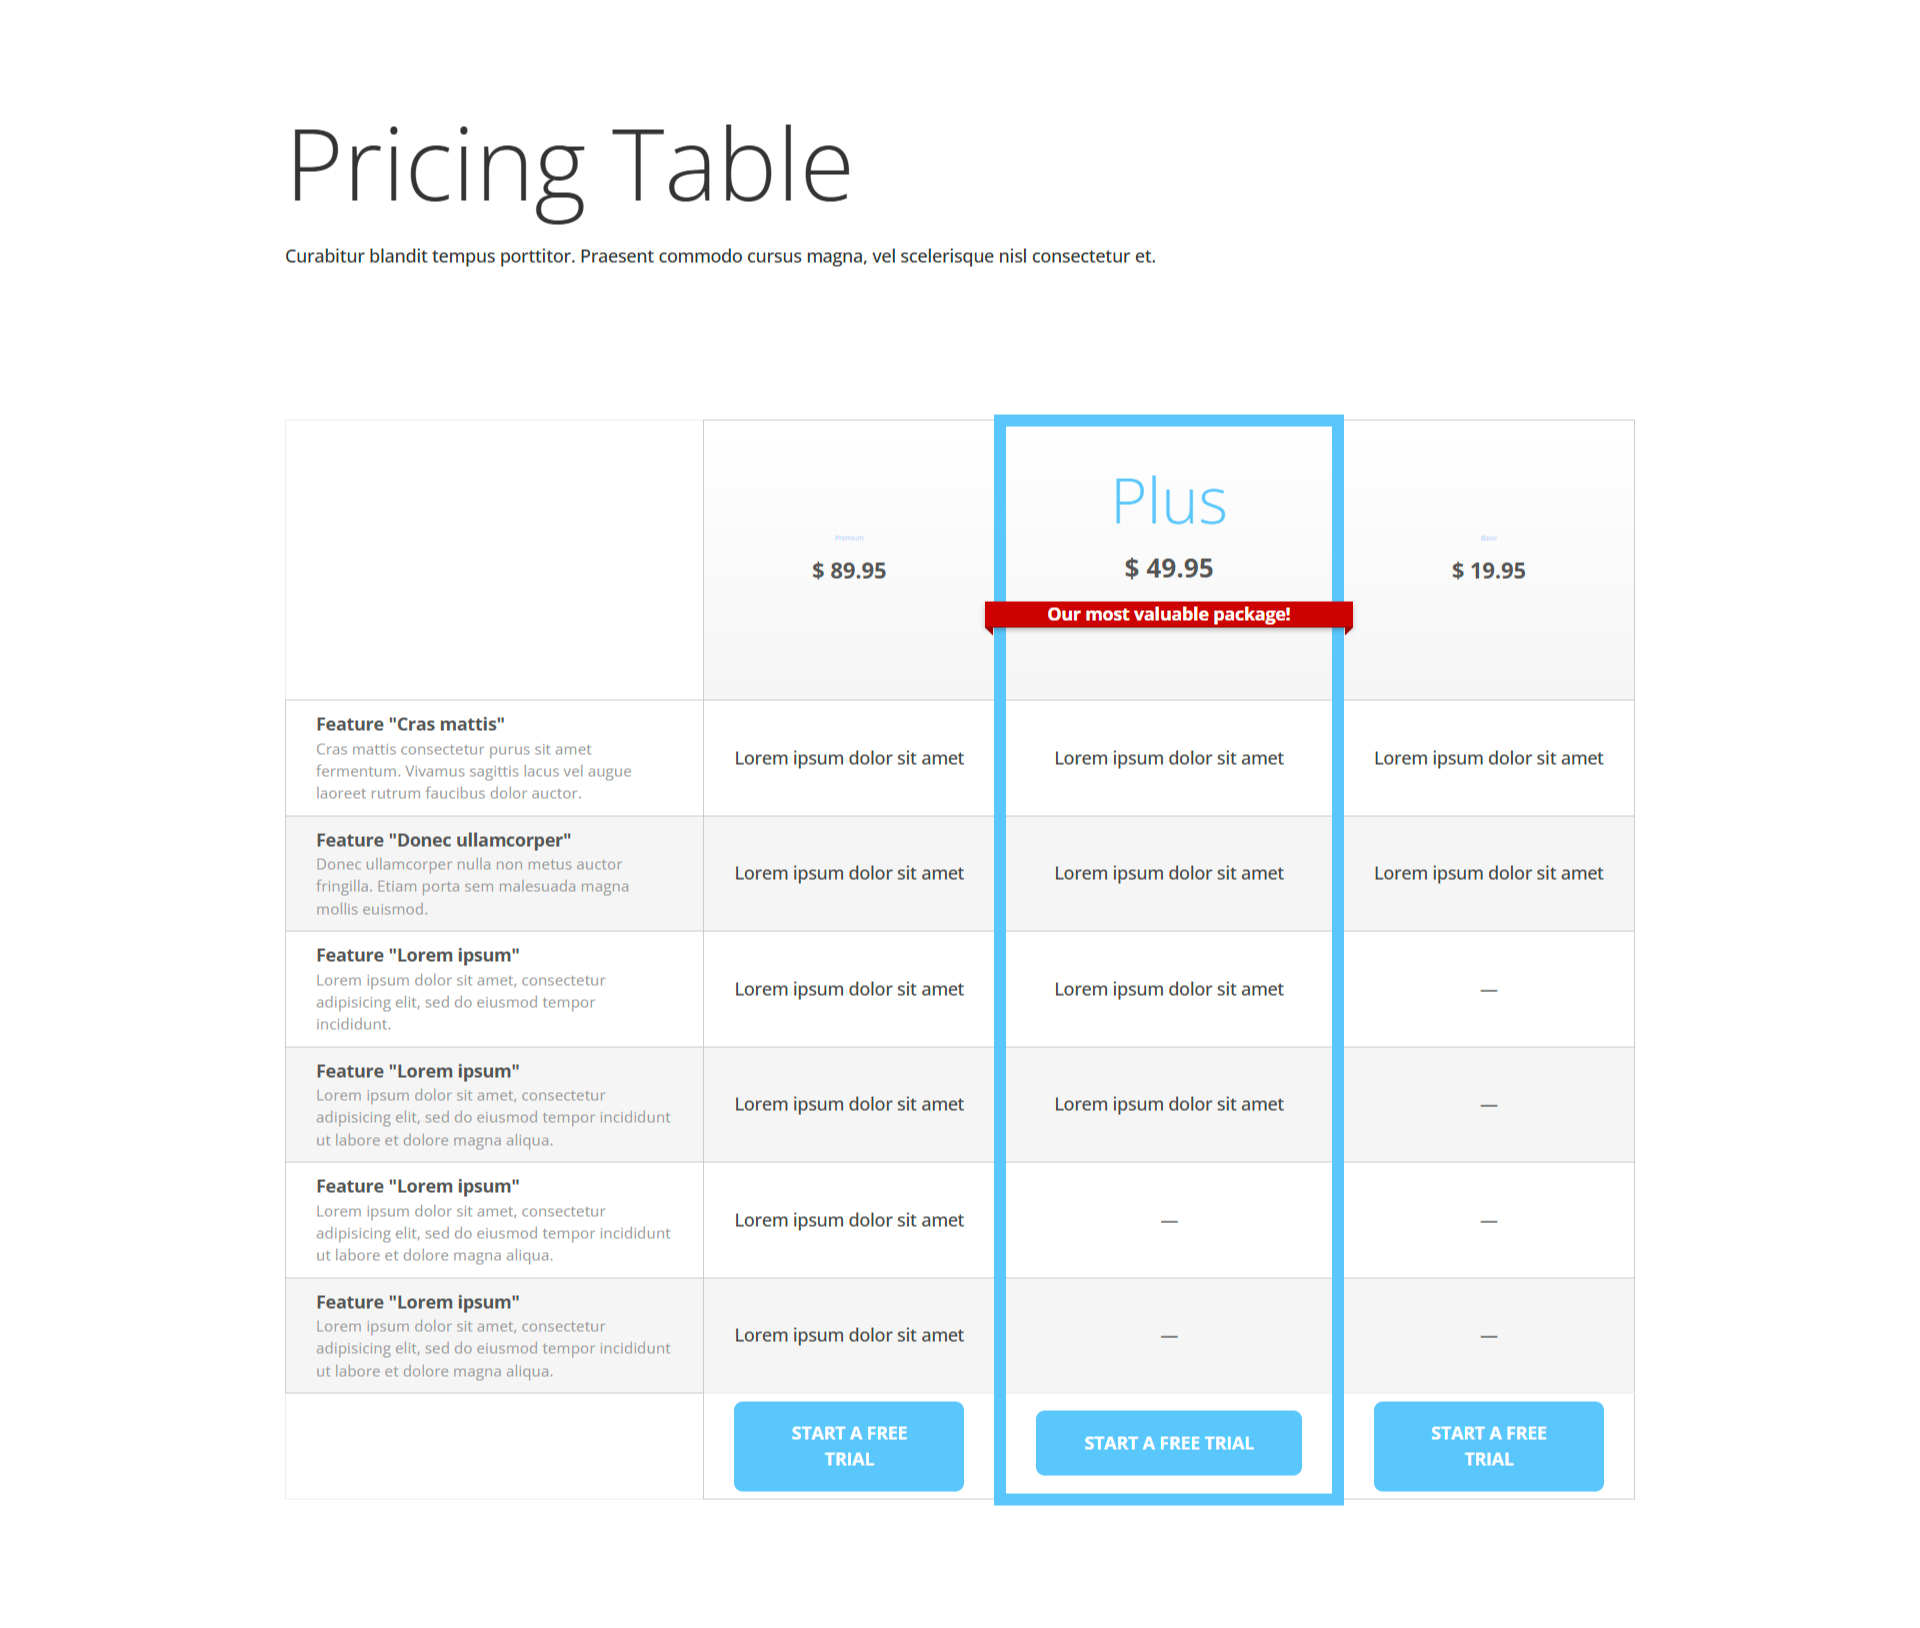Click the Feature "Donec ullamcorper" row title
This screenshot has height=1628, width=1920.
click(443, 840)
